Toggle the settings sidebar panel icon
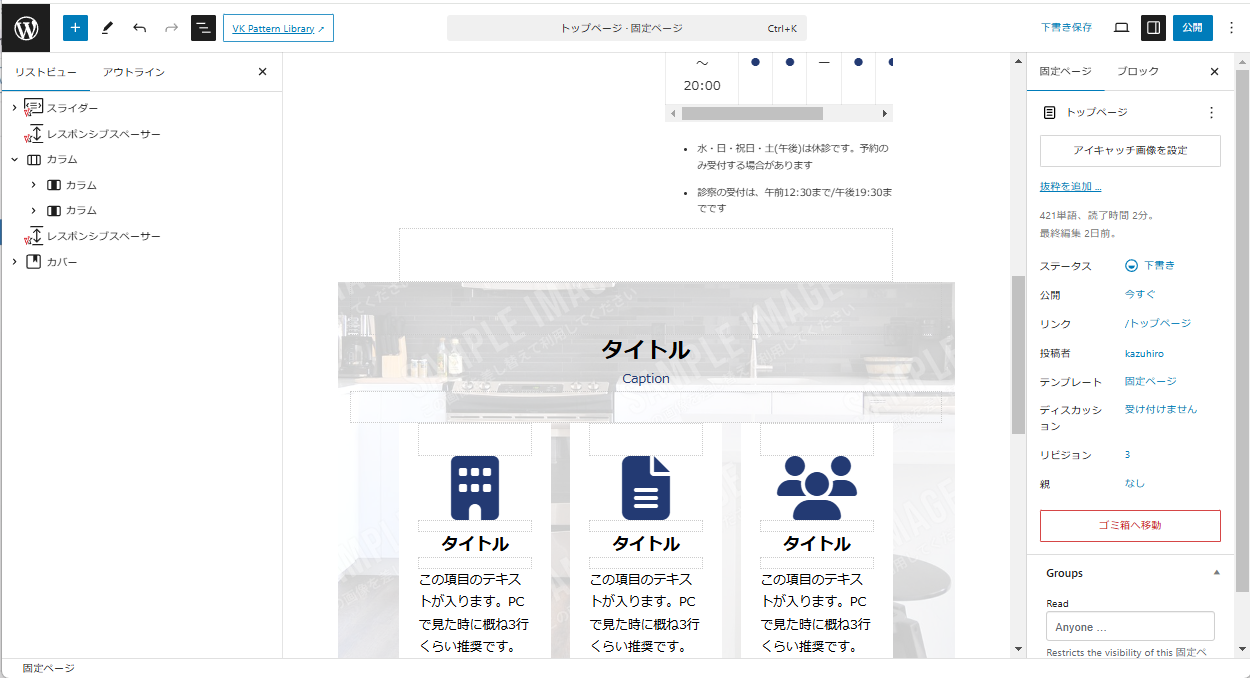 [1153, 28]
